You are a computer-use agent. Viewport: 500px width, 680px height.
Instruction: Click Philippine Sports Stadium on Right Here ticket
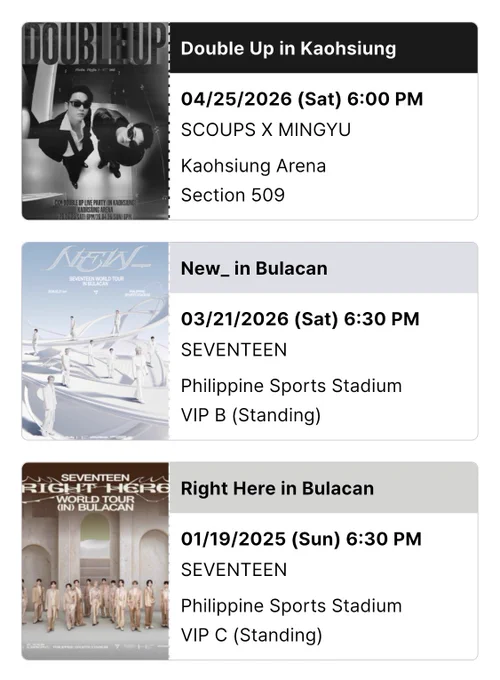click(x=291, y=605)
